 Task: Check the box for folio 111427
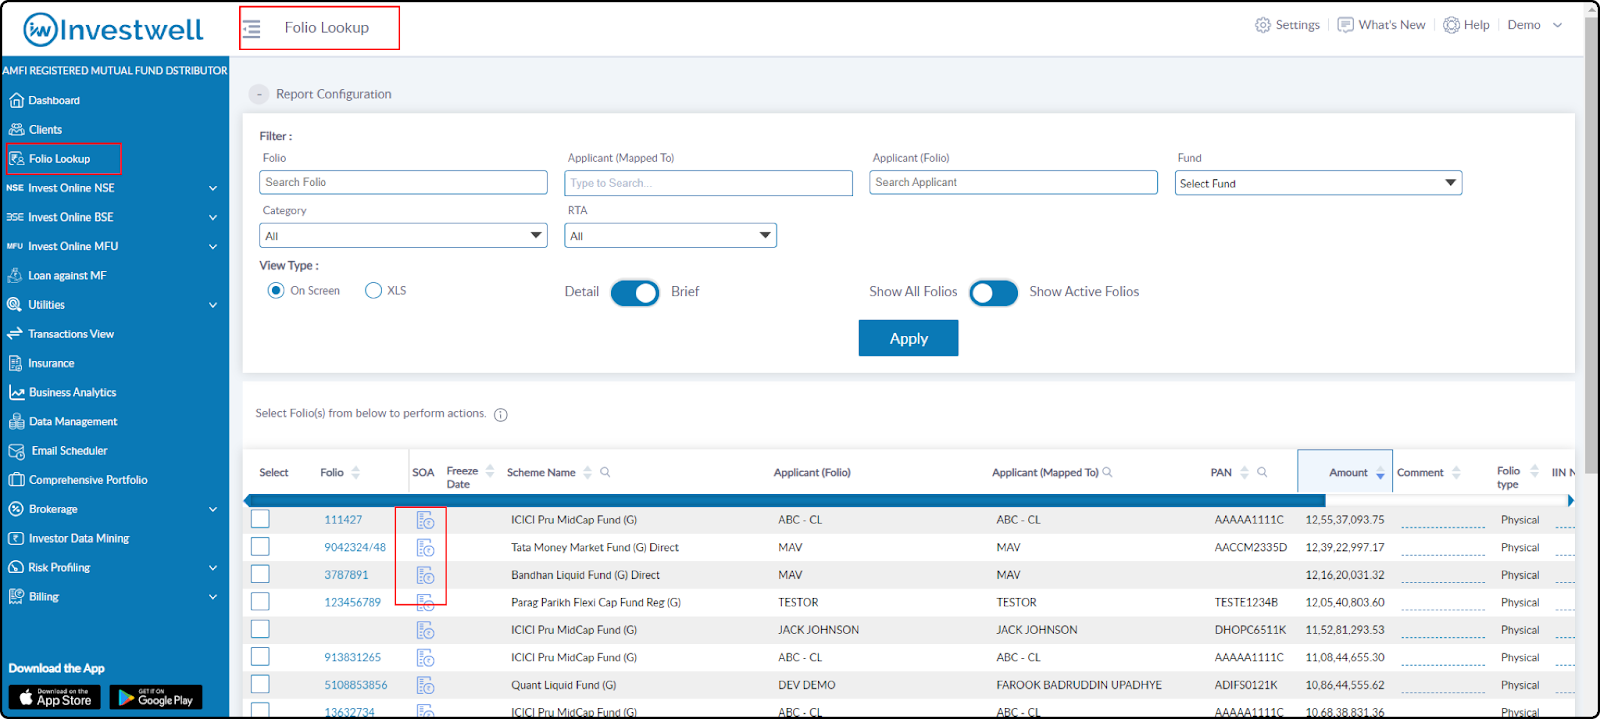click(x=260, y=519)
